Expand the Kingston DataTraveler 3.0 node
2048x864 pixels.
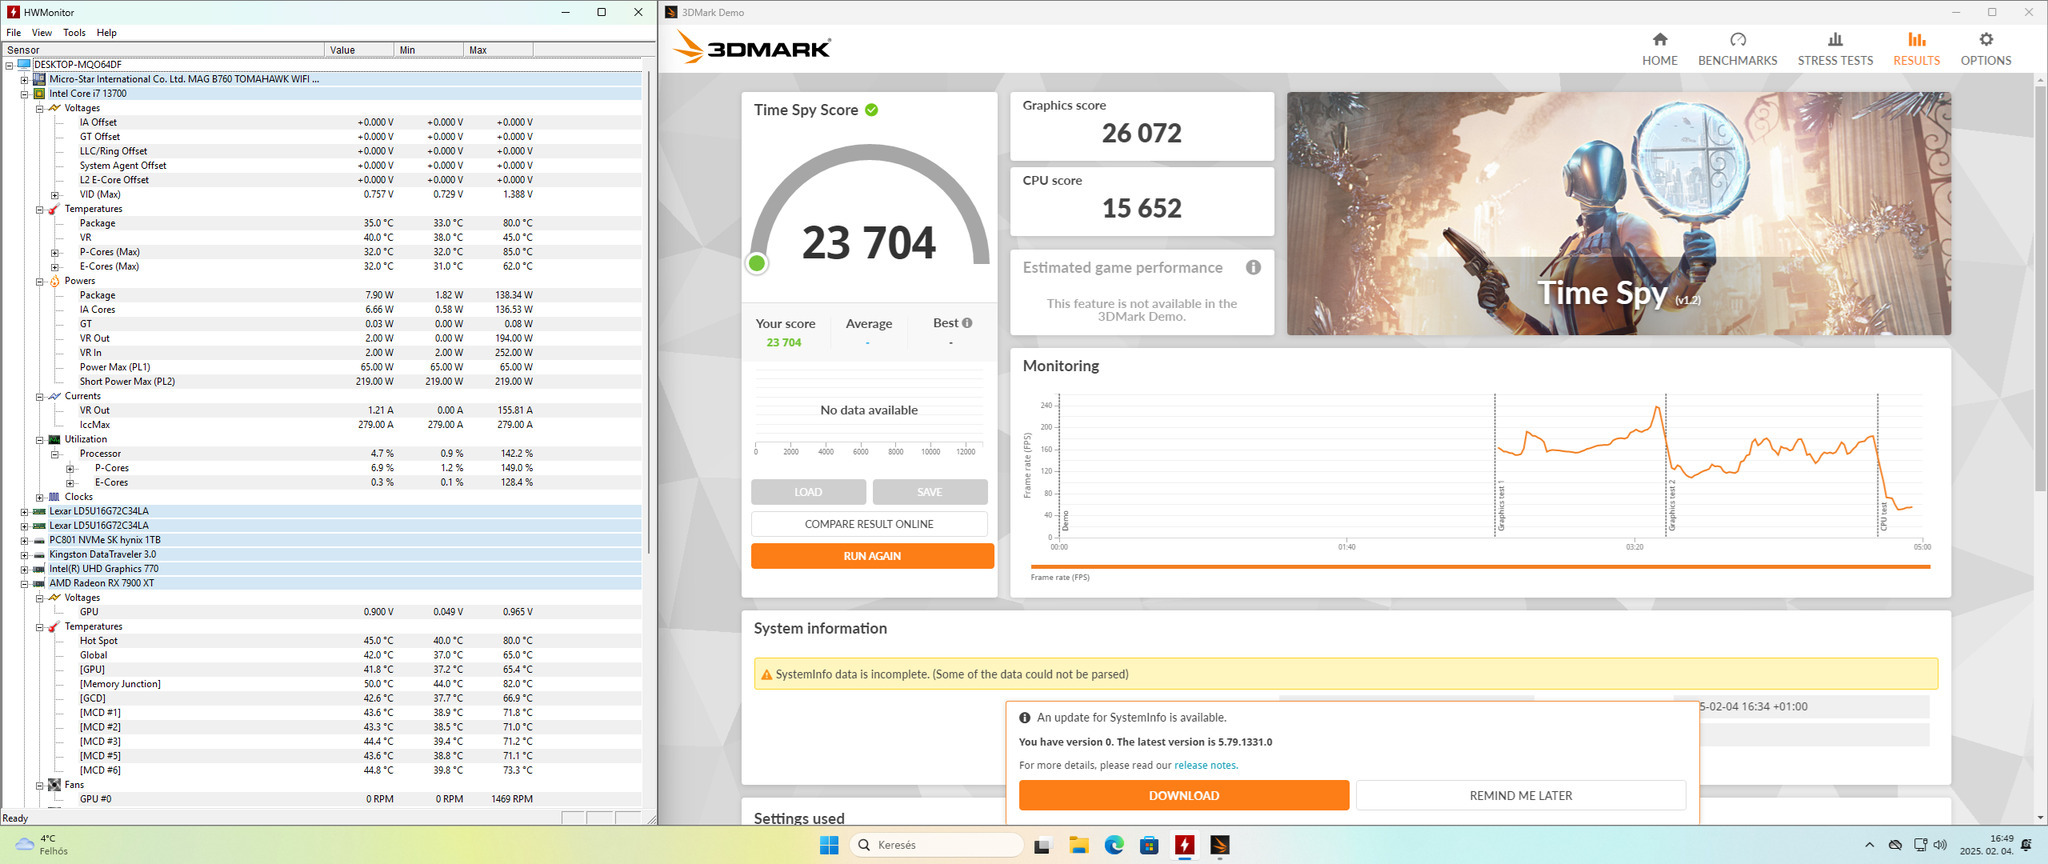(24, 555)
